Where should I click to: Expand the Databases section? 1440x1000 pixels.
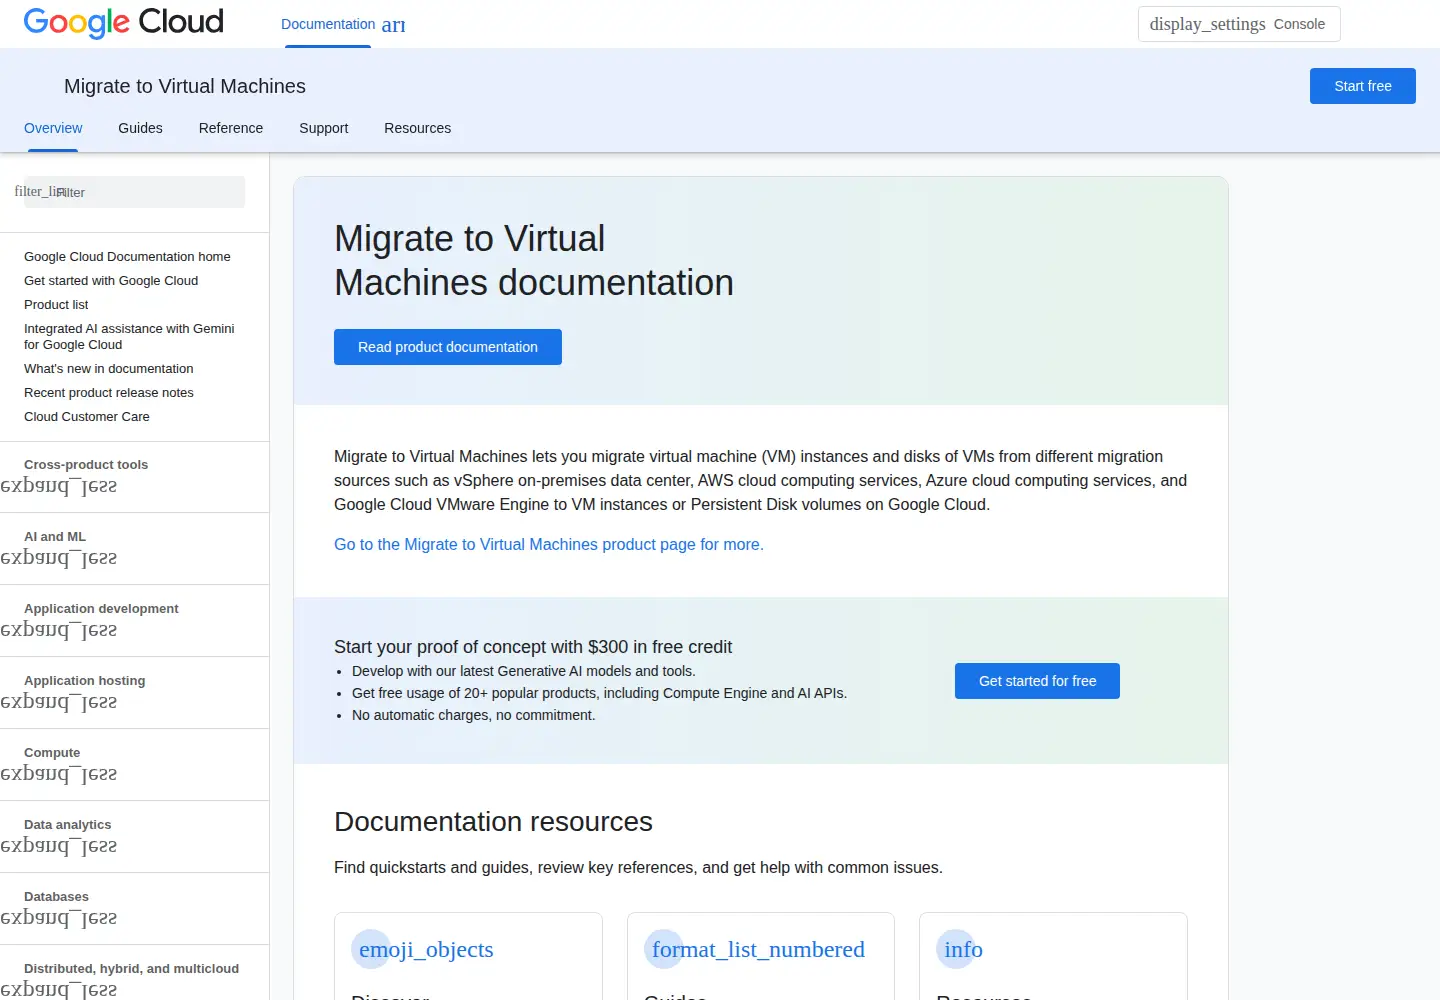(58, 918)
